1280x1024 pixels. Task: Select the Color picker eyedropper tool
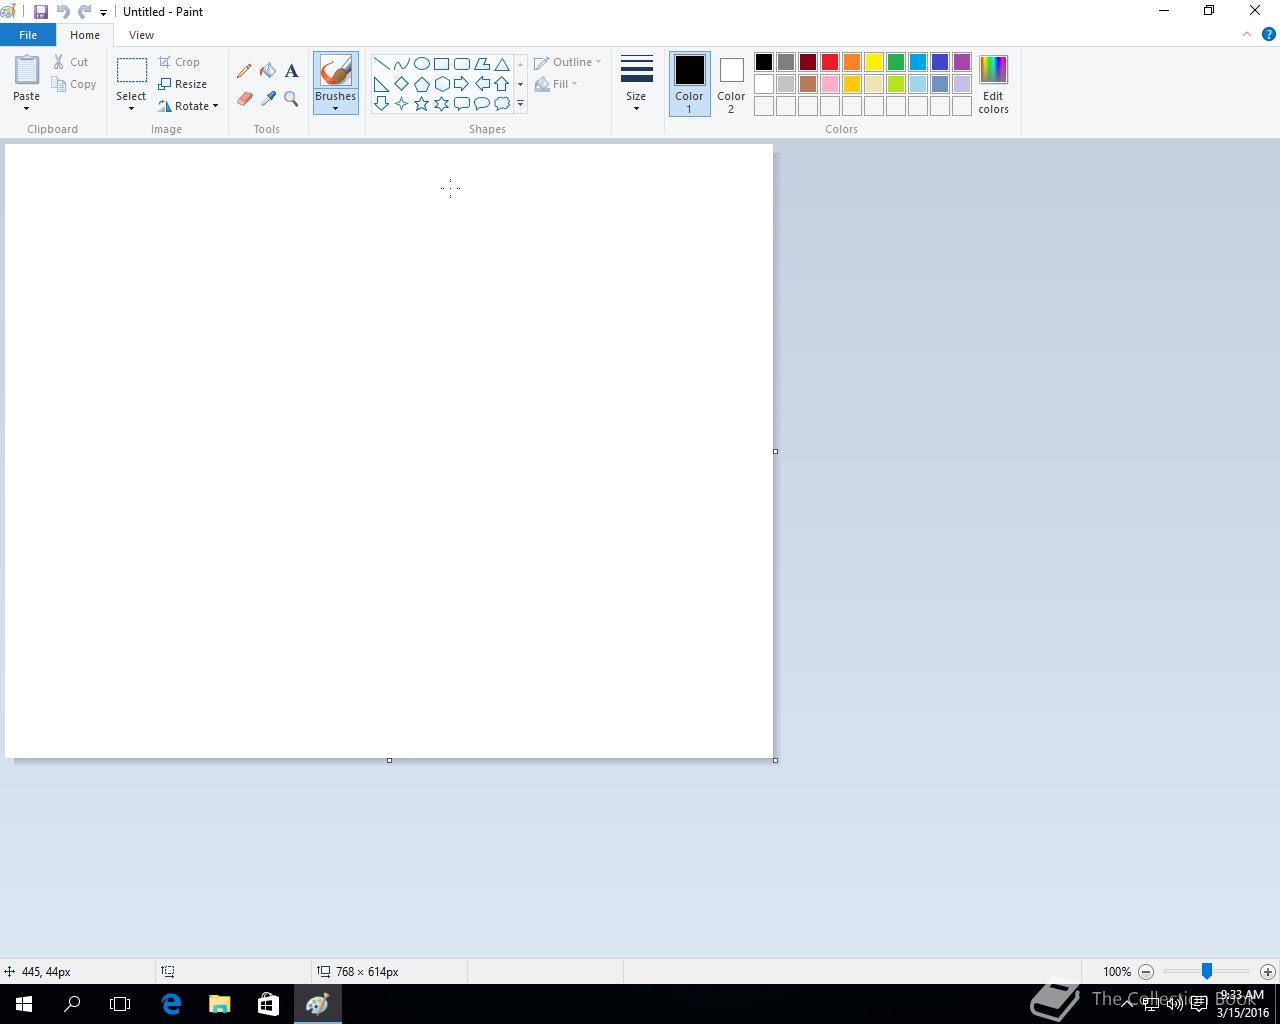point(268,99)
